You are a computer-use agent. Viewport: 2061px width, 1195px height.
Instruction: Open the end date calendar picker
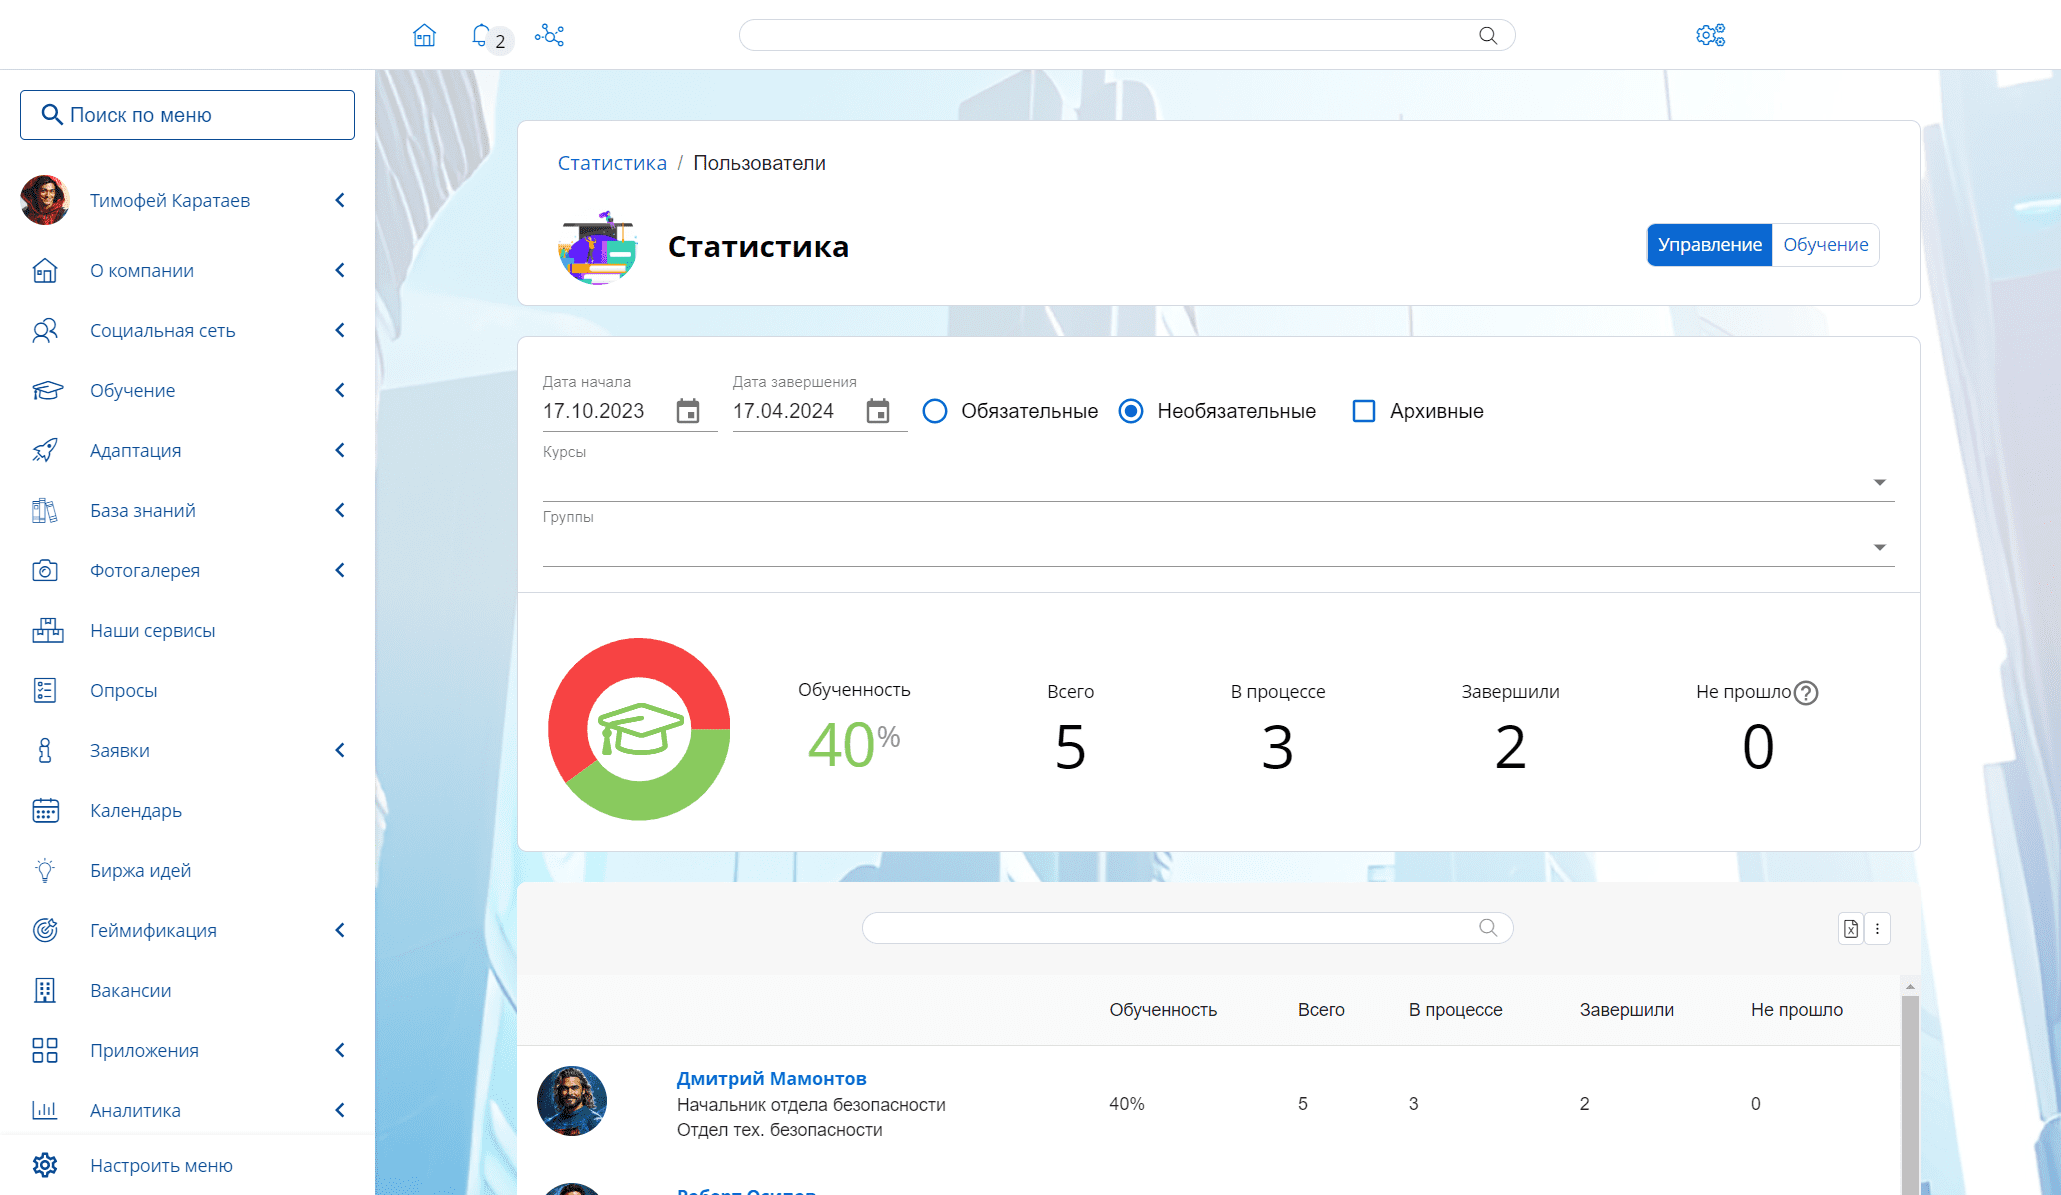pyautogui.click(x=877, y=411)
